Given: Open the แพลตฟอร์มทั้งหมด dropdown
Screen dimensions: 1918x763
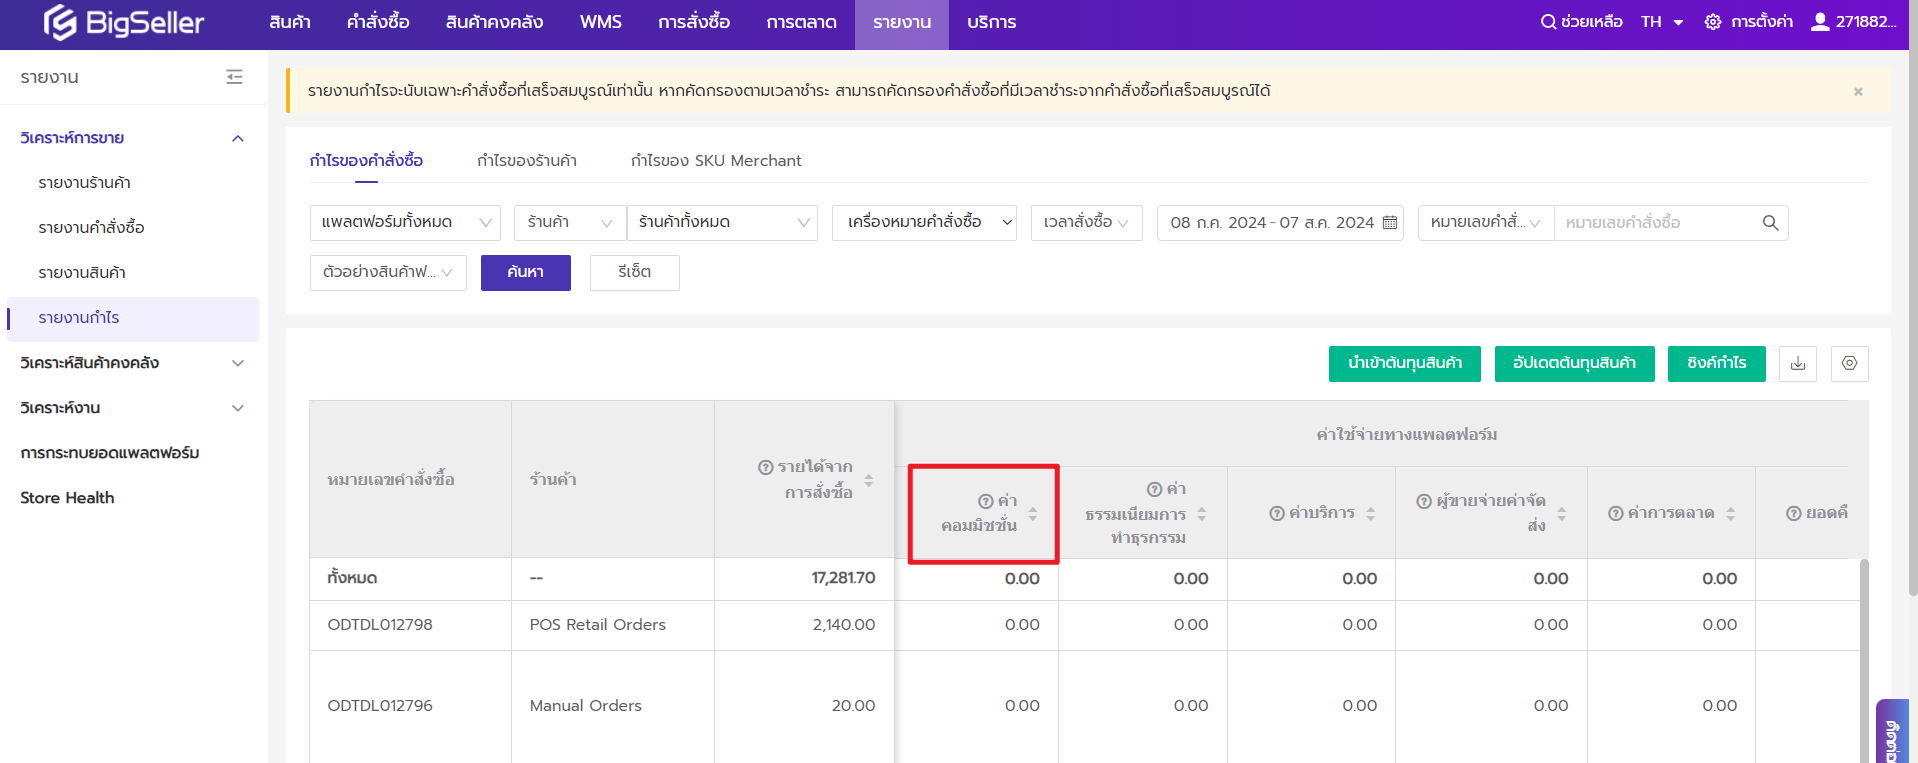Looking at the screenshot, I should coord(404,222).
